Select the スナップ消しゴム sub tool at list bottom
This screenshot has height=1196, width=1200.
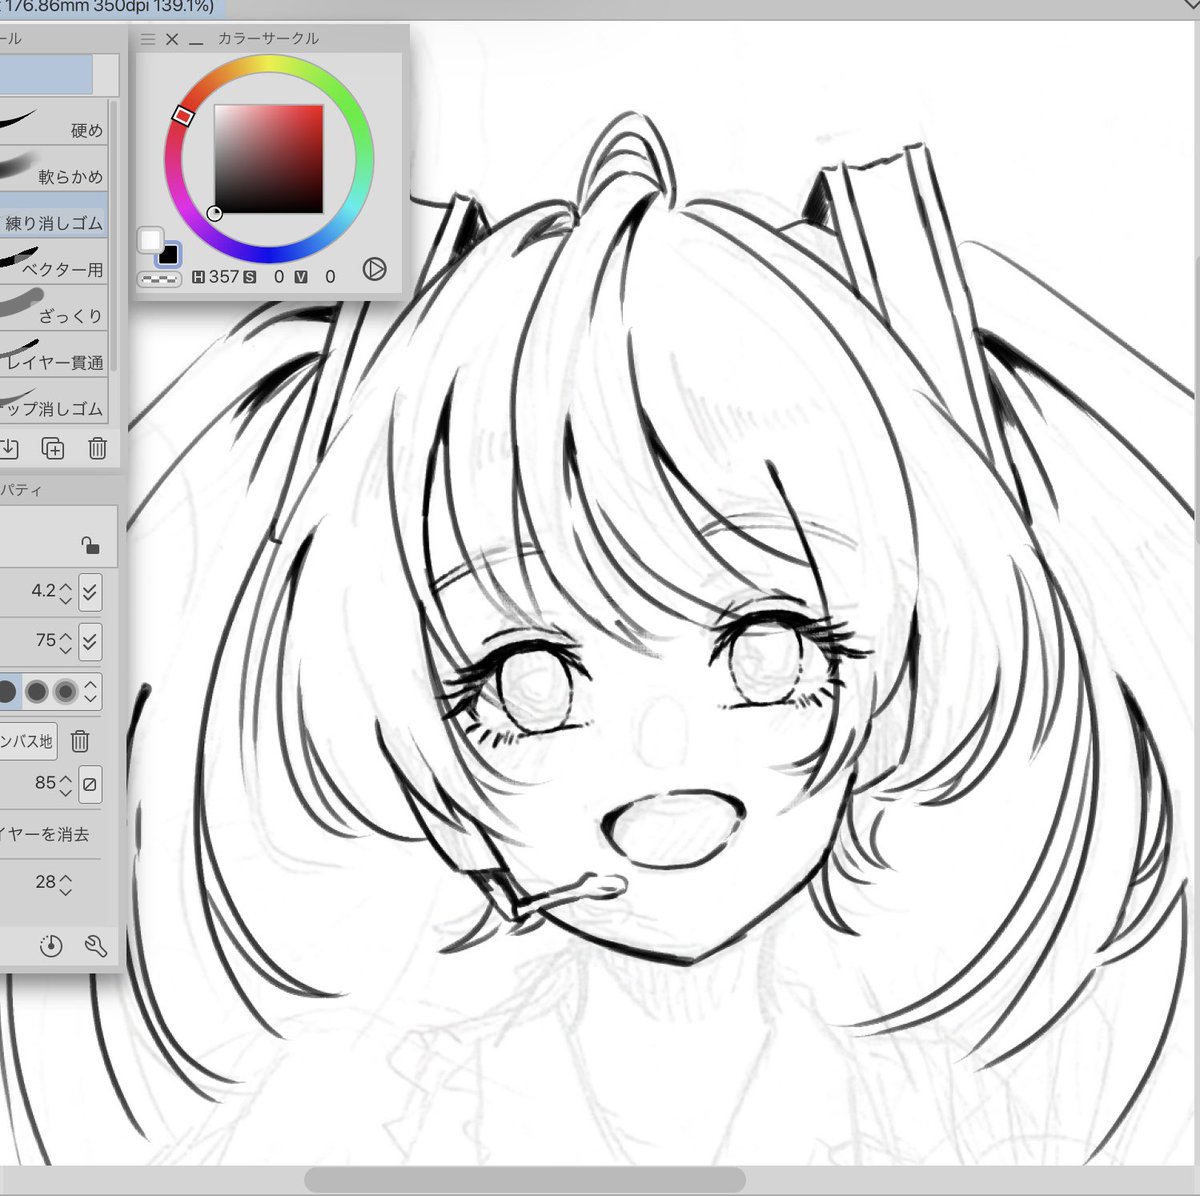click(x=53, y=401)
